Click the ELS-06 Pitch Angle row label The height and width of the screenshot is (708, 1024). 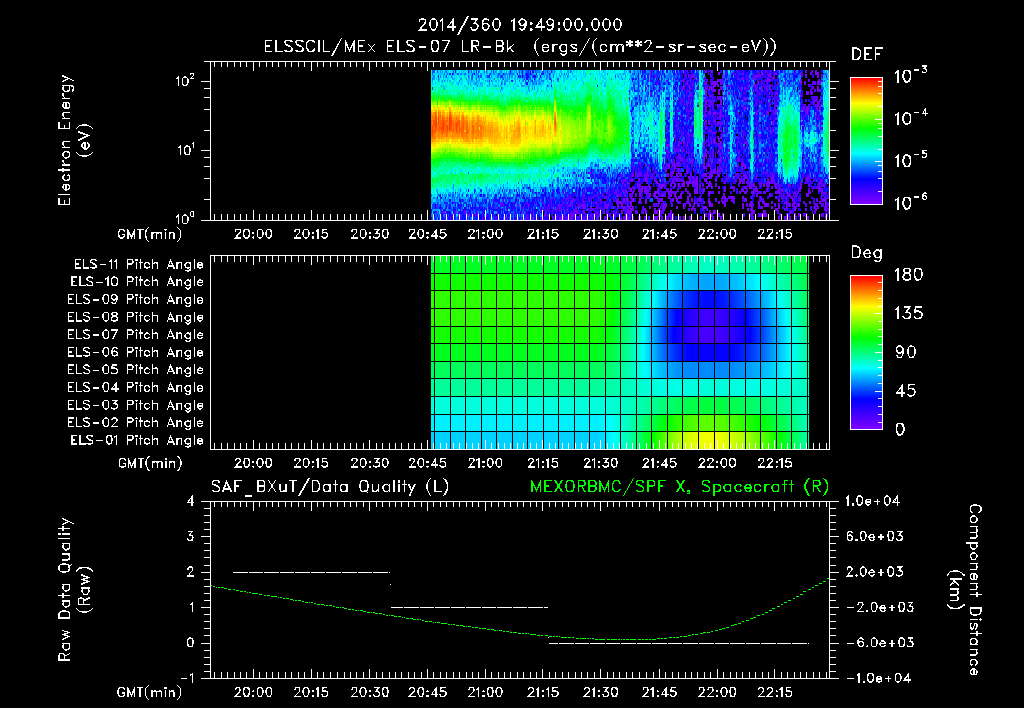click(x=136, y=353)
